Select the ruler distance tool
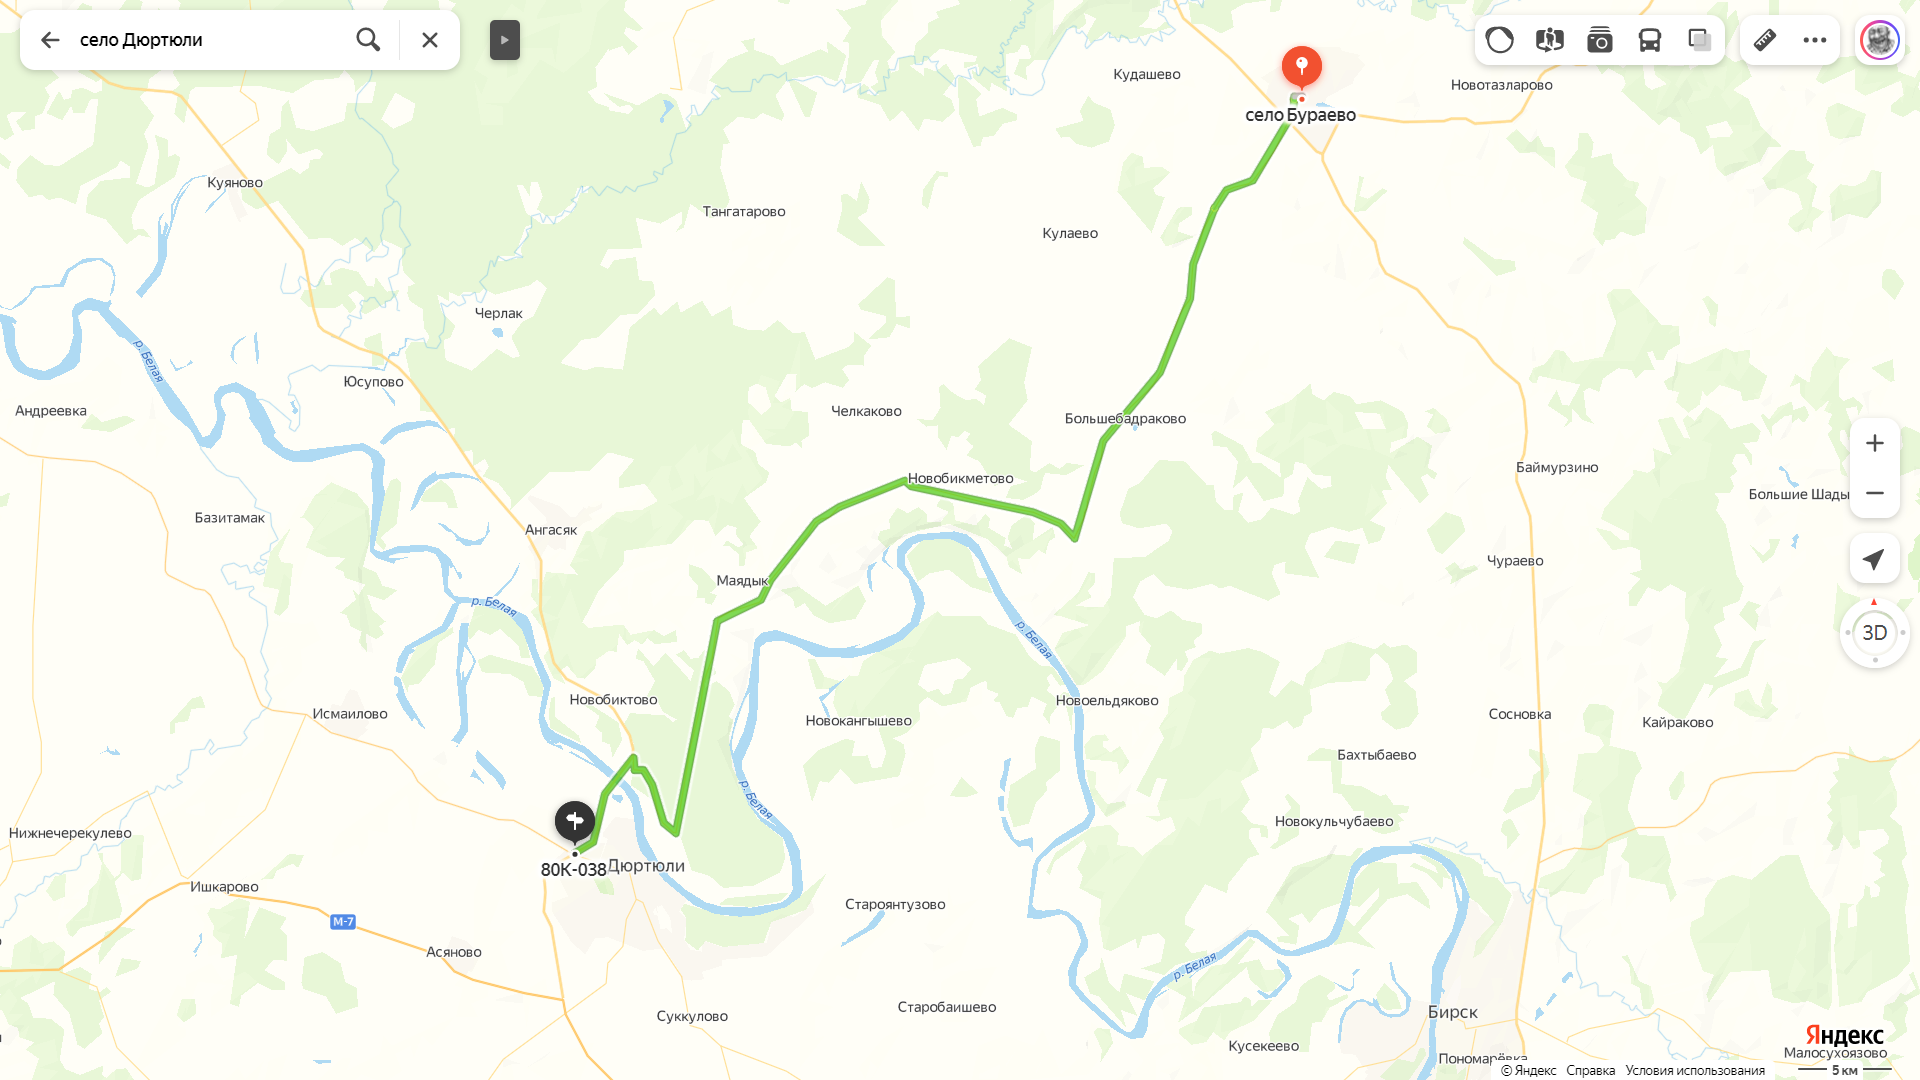 tap(1765, 40)
